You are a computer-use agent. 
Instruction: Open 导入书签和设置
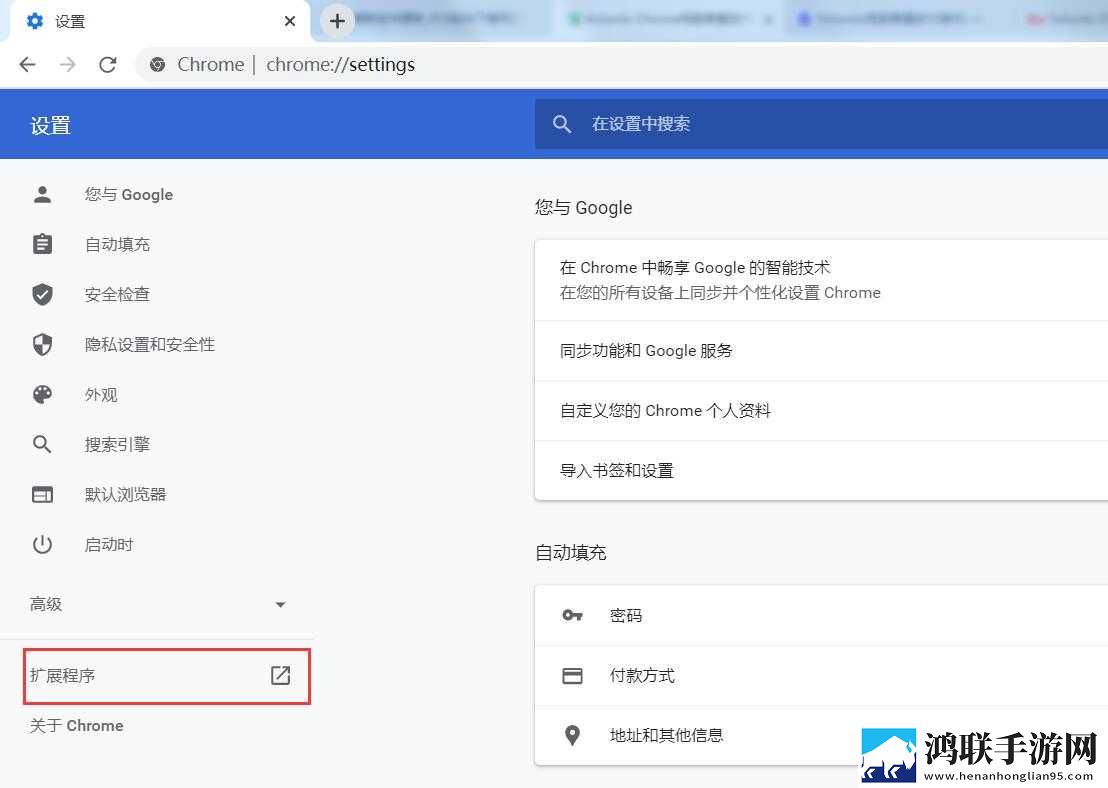821,471
